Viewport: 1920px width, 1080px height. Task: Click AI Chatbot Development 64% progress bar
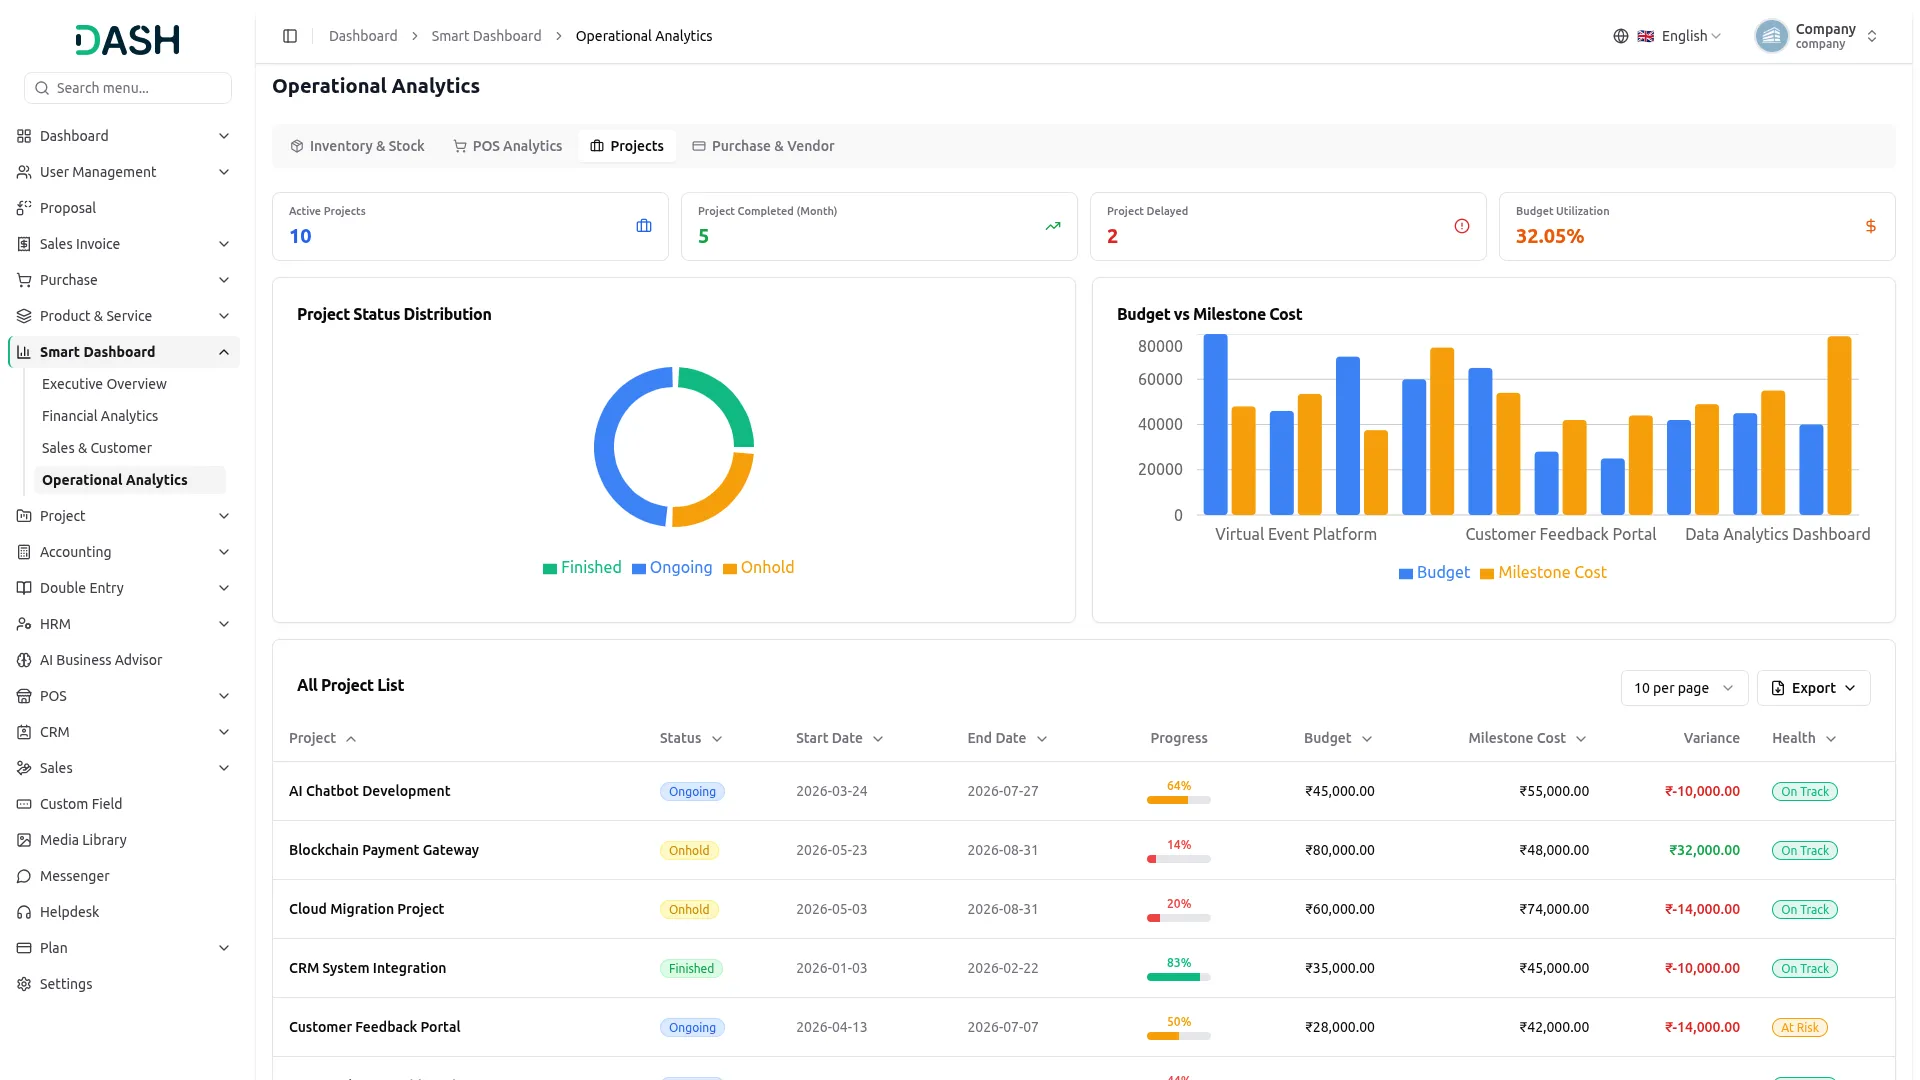[1178, 800]
